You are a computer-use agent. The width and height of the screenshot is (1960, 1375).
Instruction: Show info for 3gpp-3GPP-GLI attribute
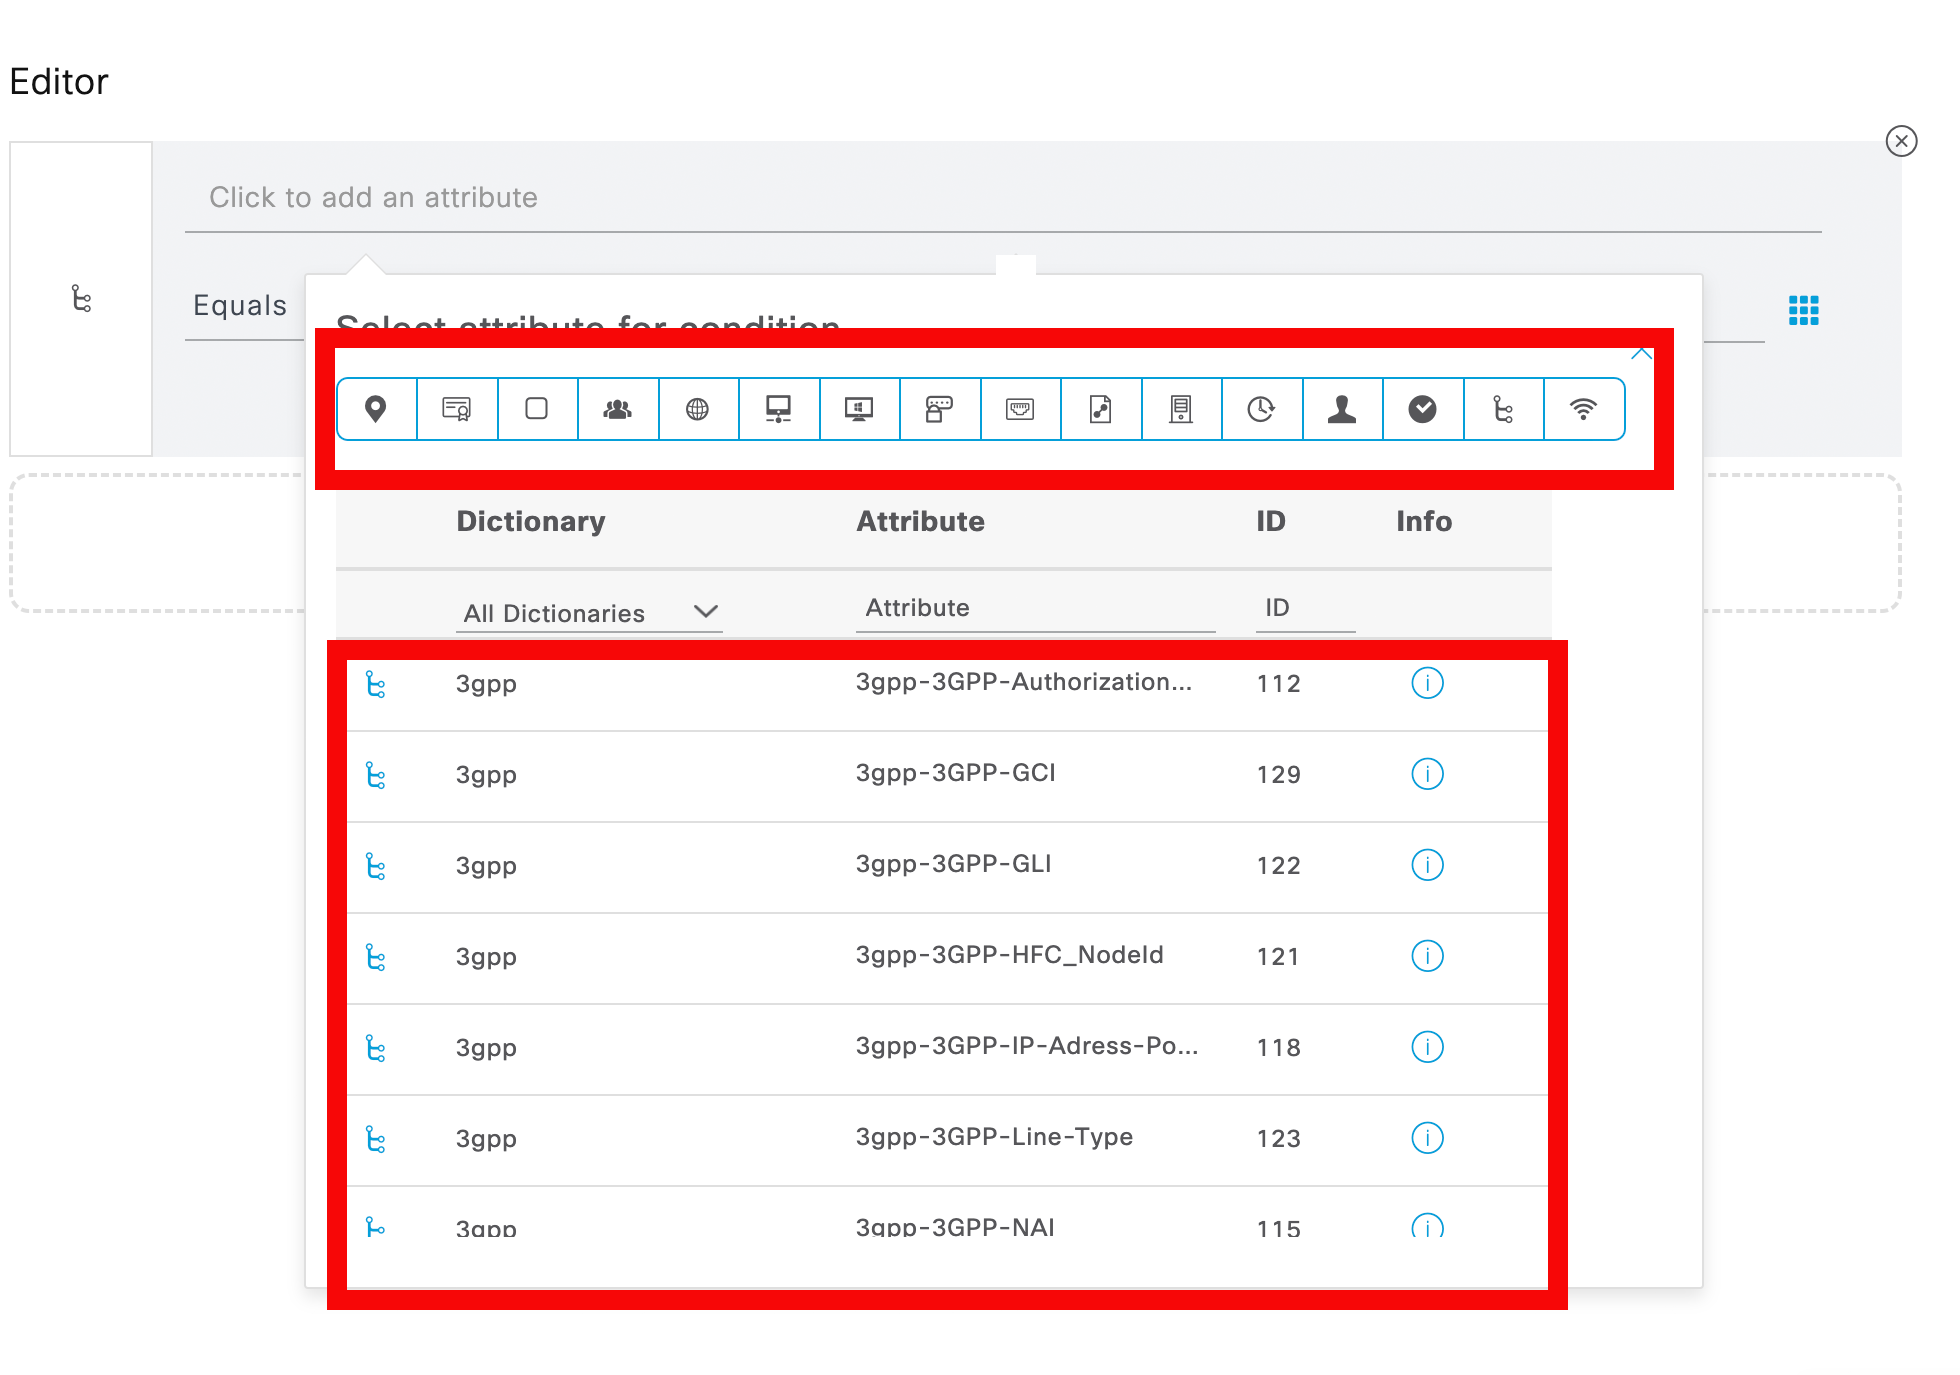pyautogui.click(x=1427, y=865)
